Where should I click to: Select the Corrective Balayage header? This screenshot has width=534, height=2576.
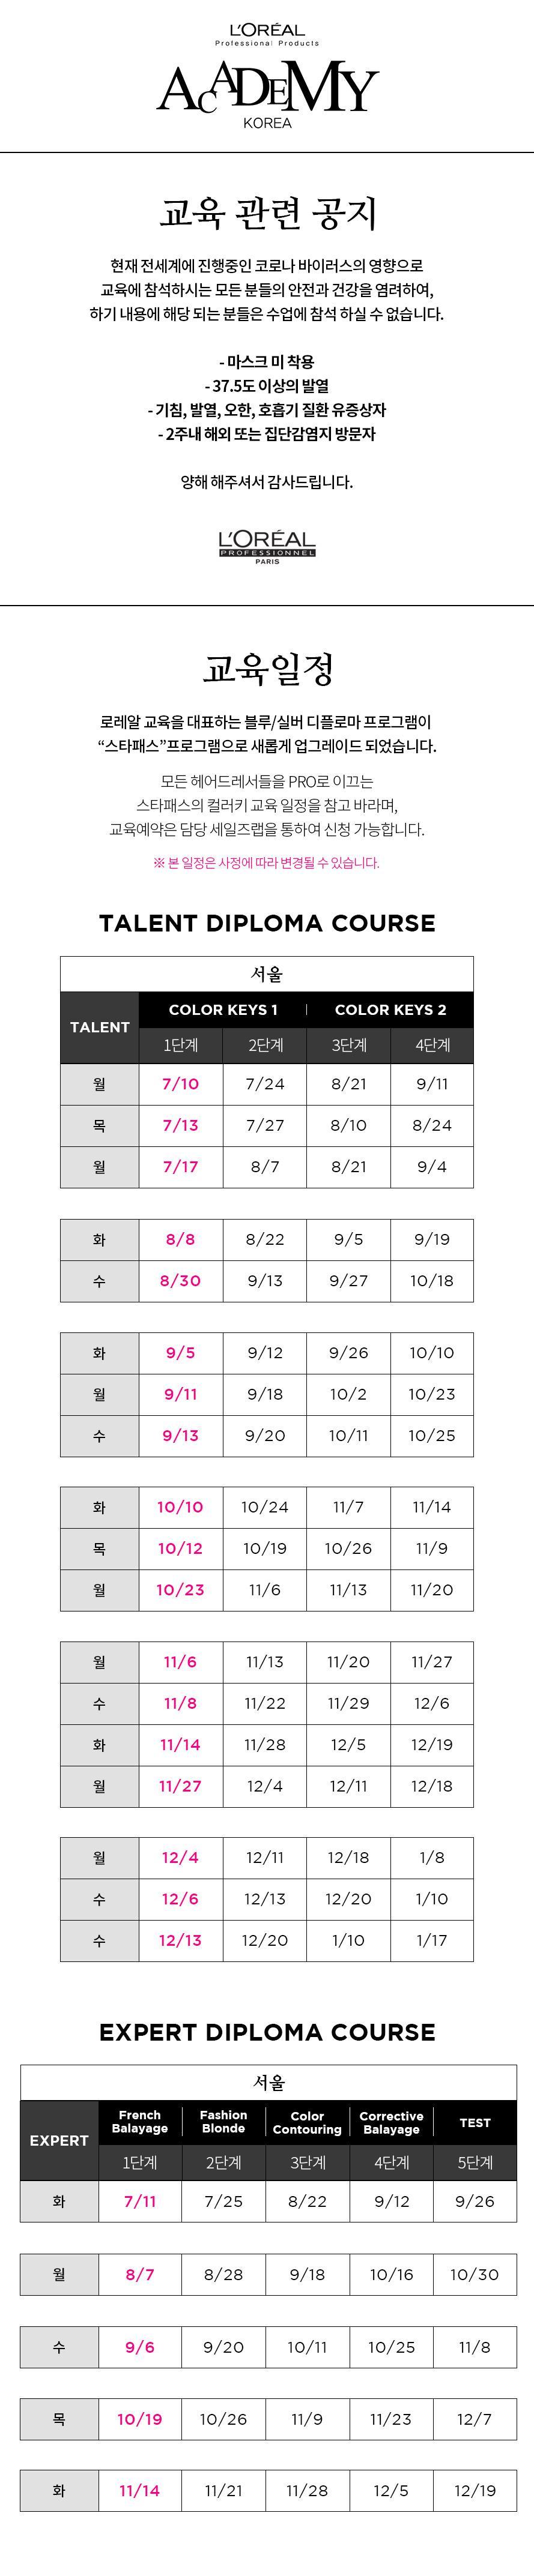pyautogui.click(x=391, y=2123)
